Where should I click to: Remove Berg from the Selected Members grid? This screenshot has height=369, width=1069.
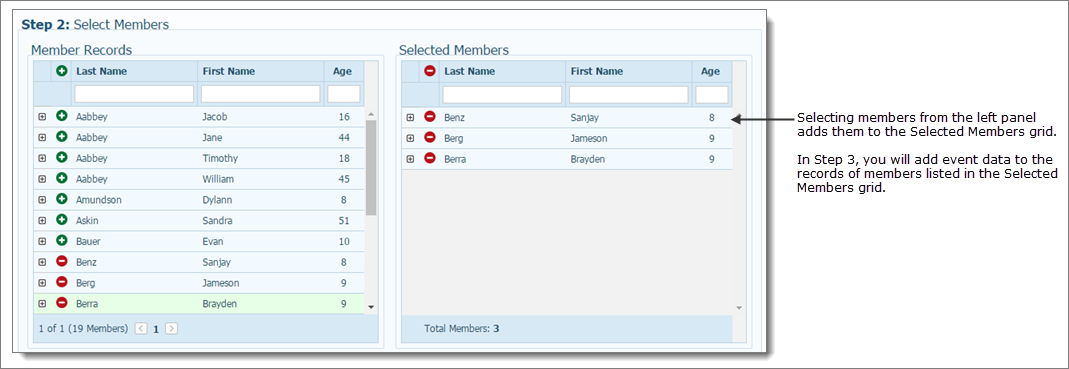pyautogui.click(x=430, y=138)
